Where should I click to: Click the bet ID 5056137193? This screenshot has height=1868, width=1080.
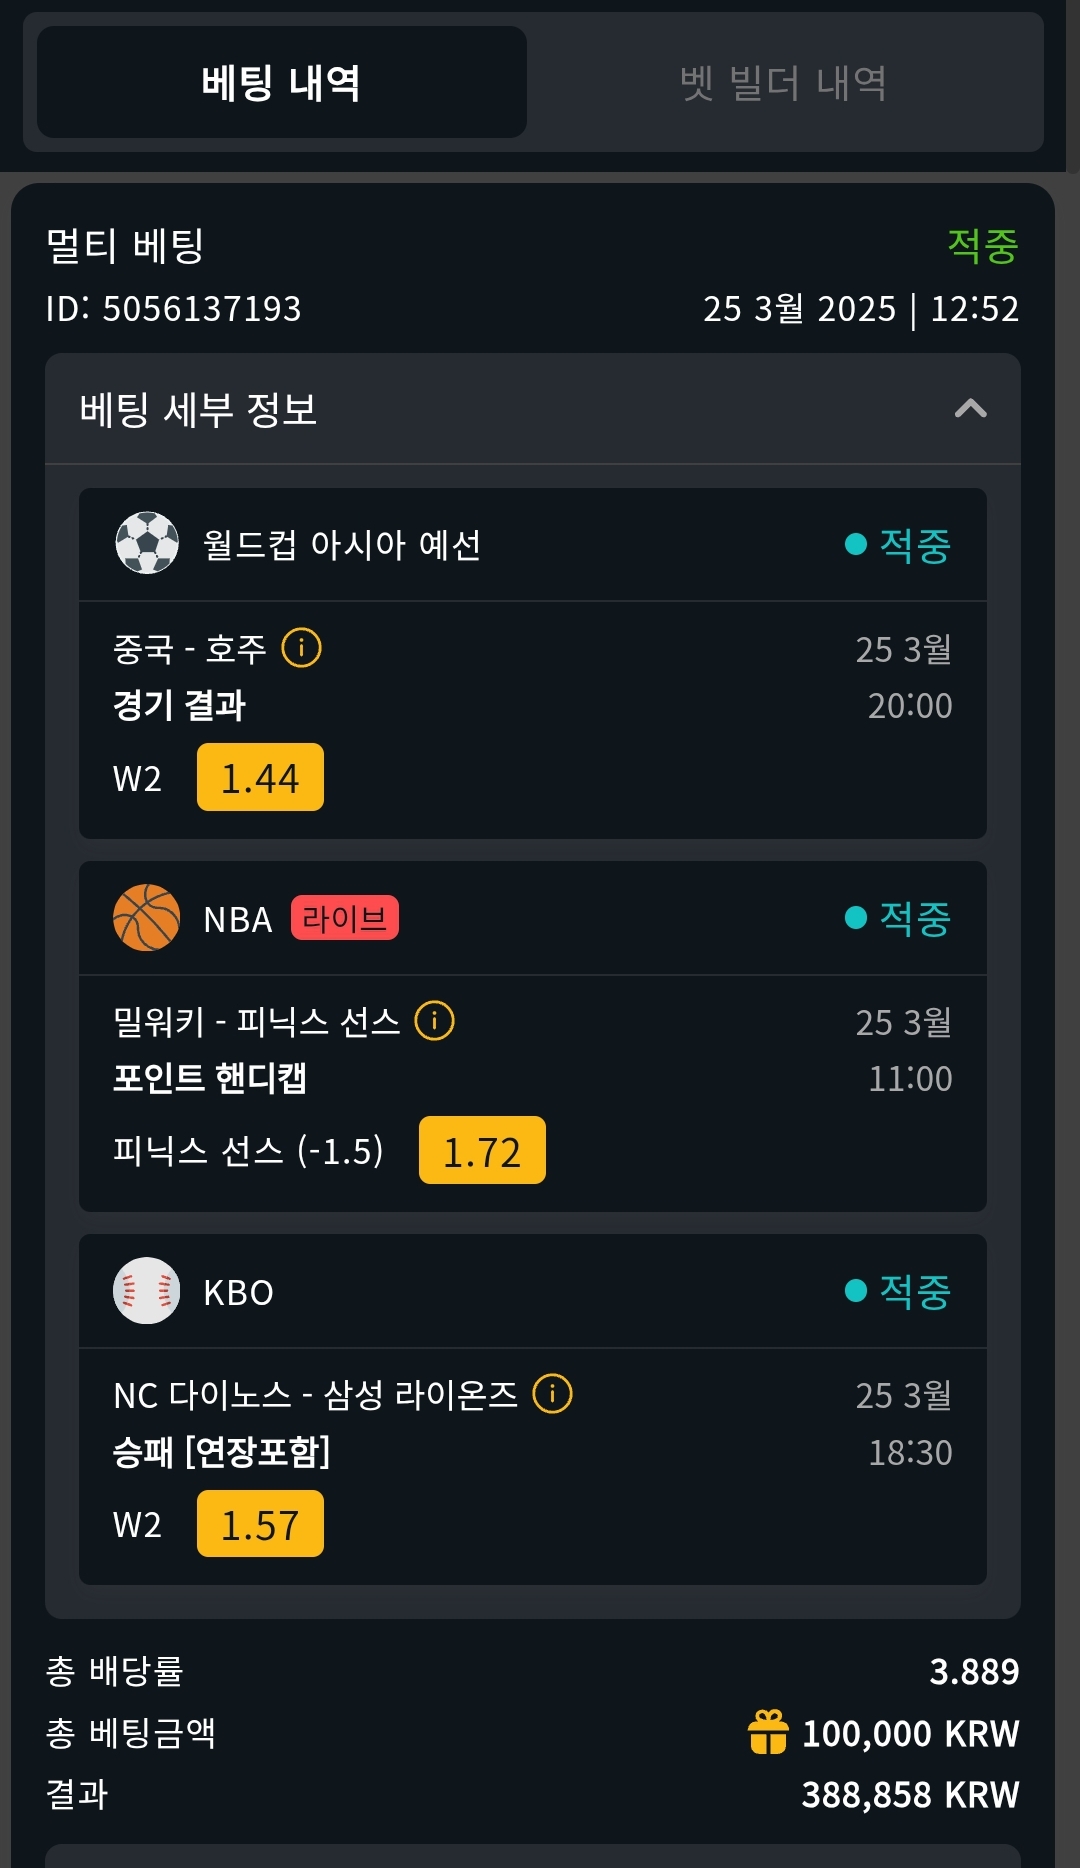[174, 309]
